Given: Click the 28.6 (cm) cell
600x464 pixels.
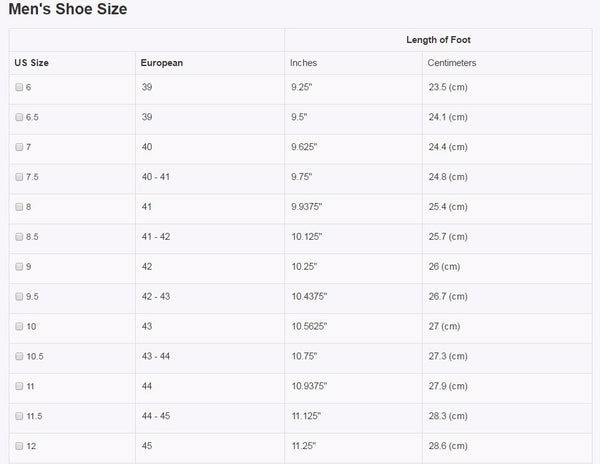Looking at the screenshot, I should 447,445.
